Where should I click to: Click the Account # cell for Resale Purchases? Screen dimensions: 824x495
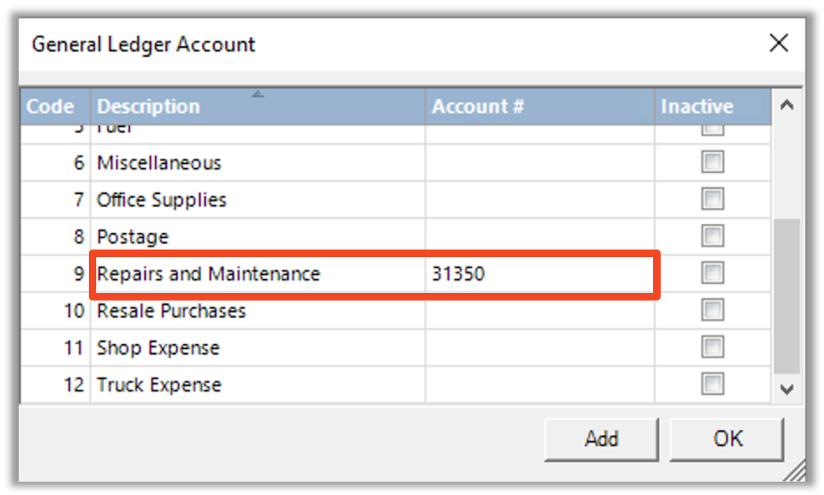pos(540,311)
